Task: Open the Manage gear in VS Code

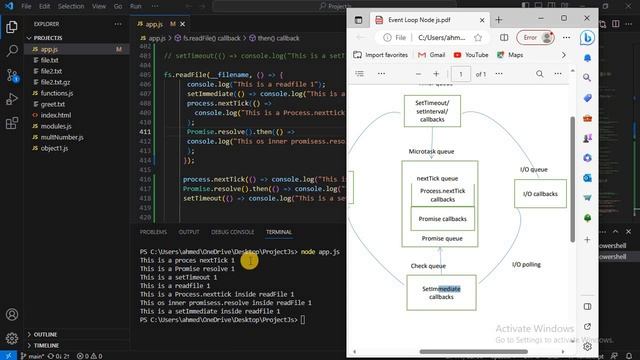Action: [12, 338]
